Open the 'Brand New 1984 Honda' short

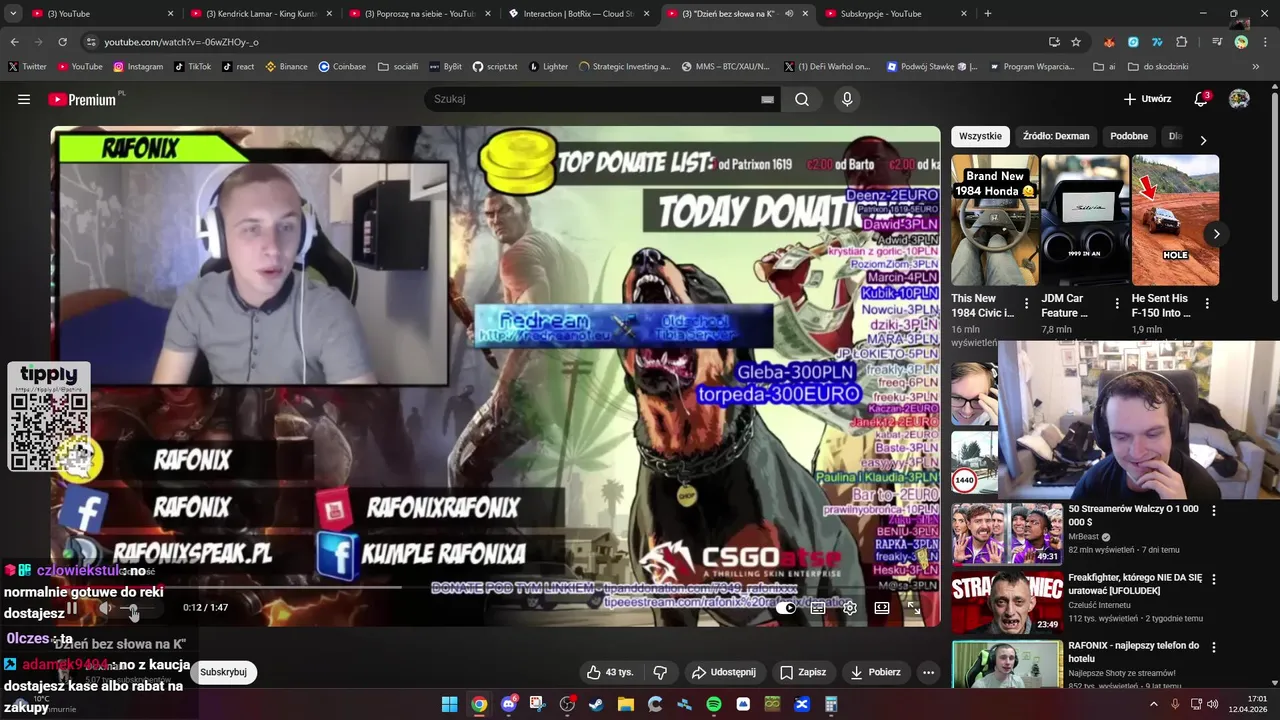coord(995,220)
